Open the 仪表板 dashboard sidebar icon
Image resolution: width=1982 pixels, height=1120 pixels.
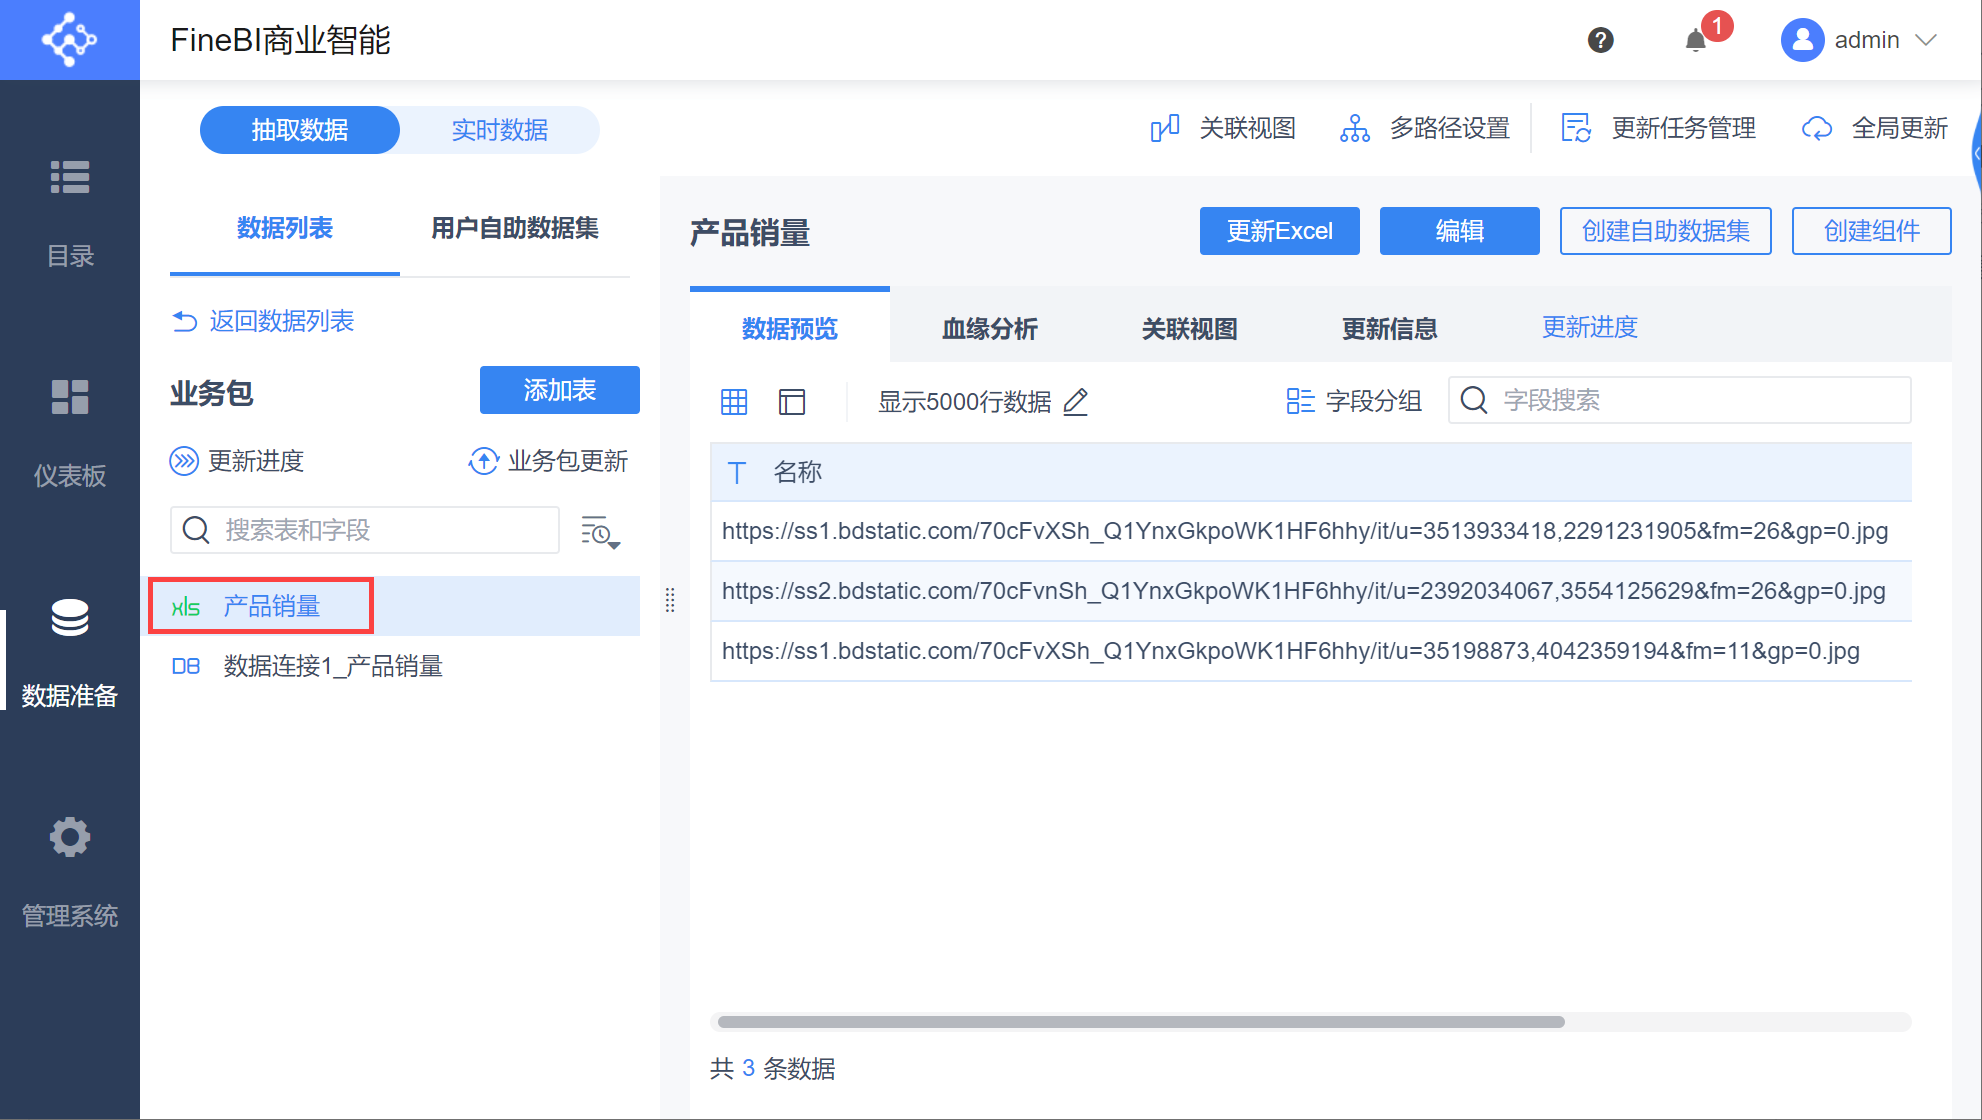(x=70, y=397)
